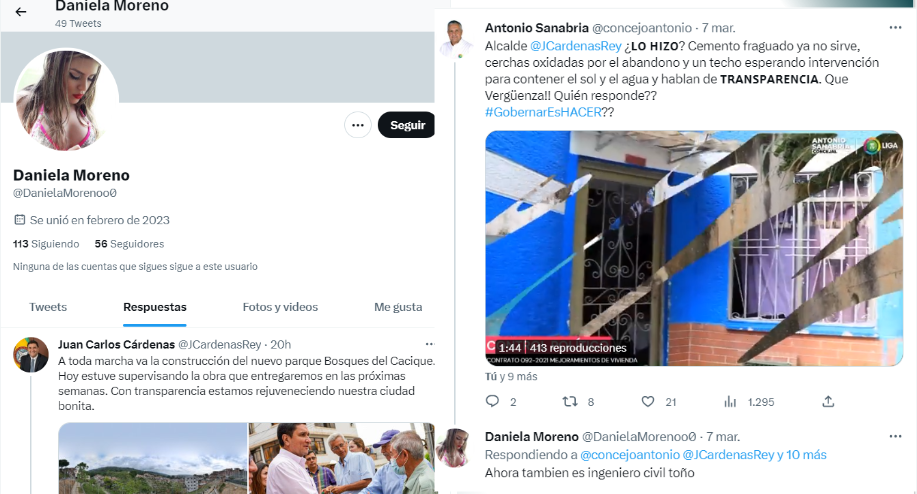Open Daniela Moreno's profile picture

tap(66, 99)
